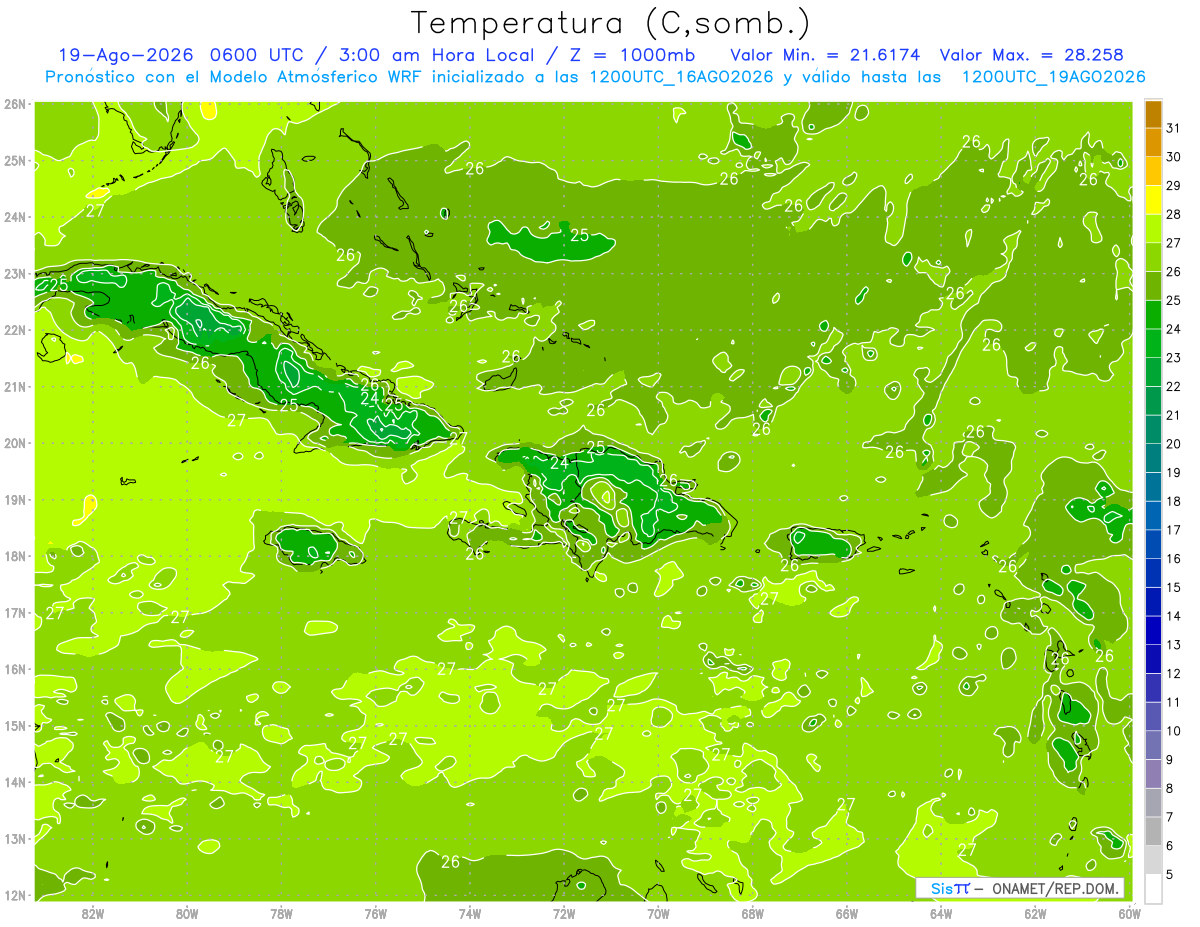Select the 'Valor Min. = 21.6174' readout
This screenshot has width=1200, height=927.
(825, 55)
